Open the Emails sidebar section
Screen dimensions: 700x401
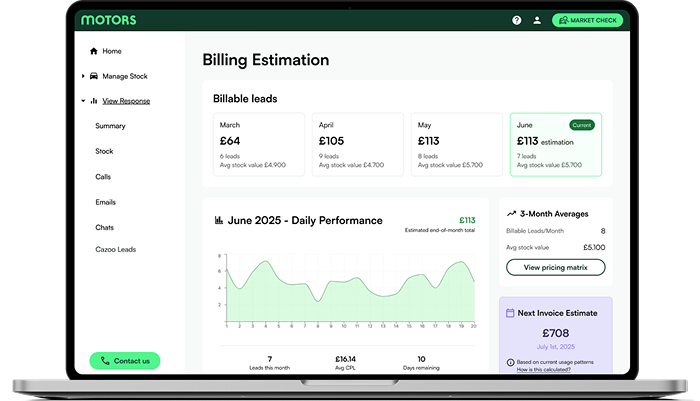click(105, 202)
